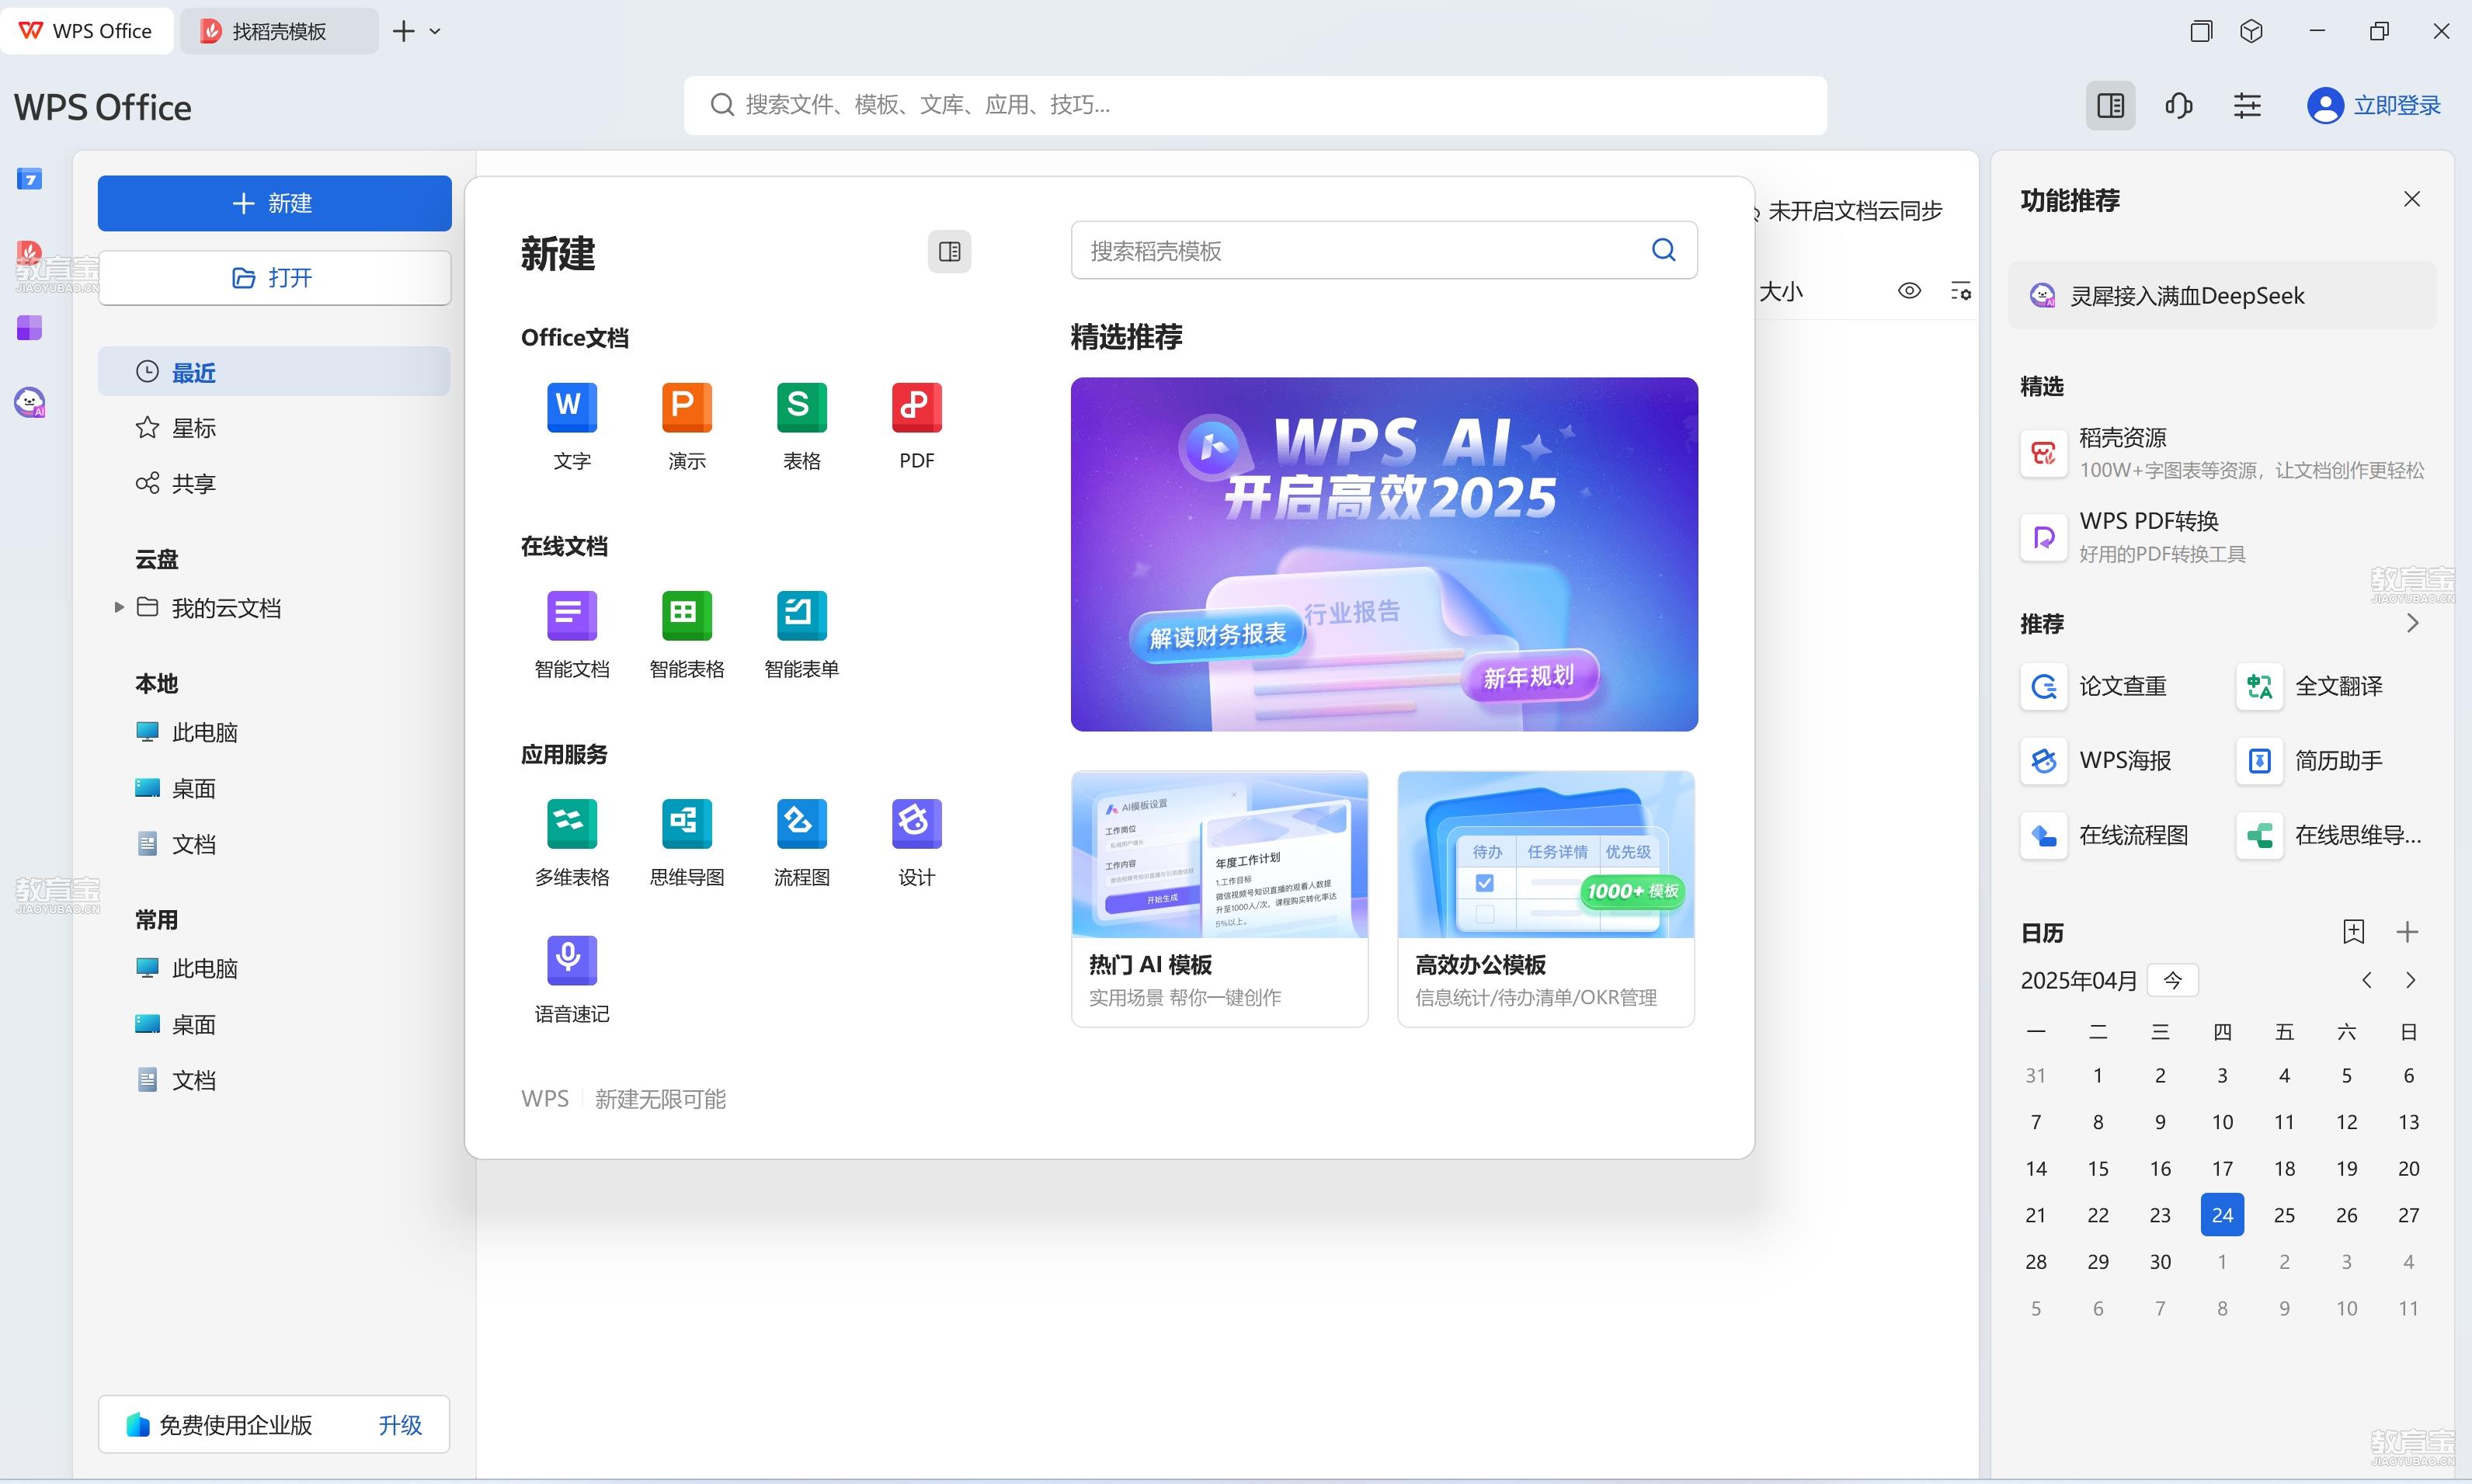Select date 24 in the calendar

[2222, 1215]
